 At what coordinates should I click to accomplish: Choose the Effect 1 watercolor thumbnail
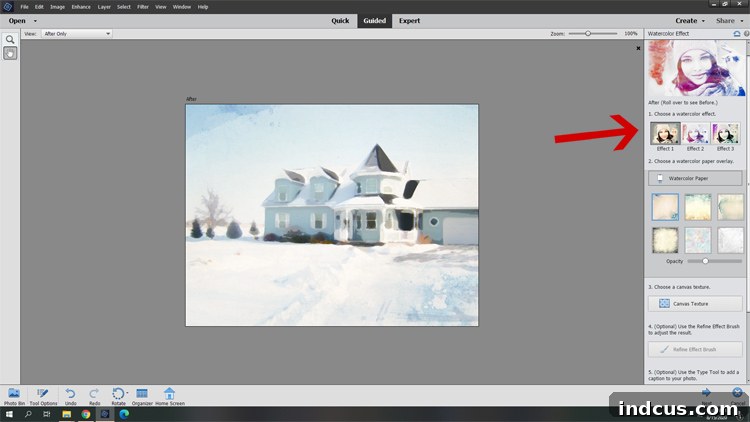[665, 133]
